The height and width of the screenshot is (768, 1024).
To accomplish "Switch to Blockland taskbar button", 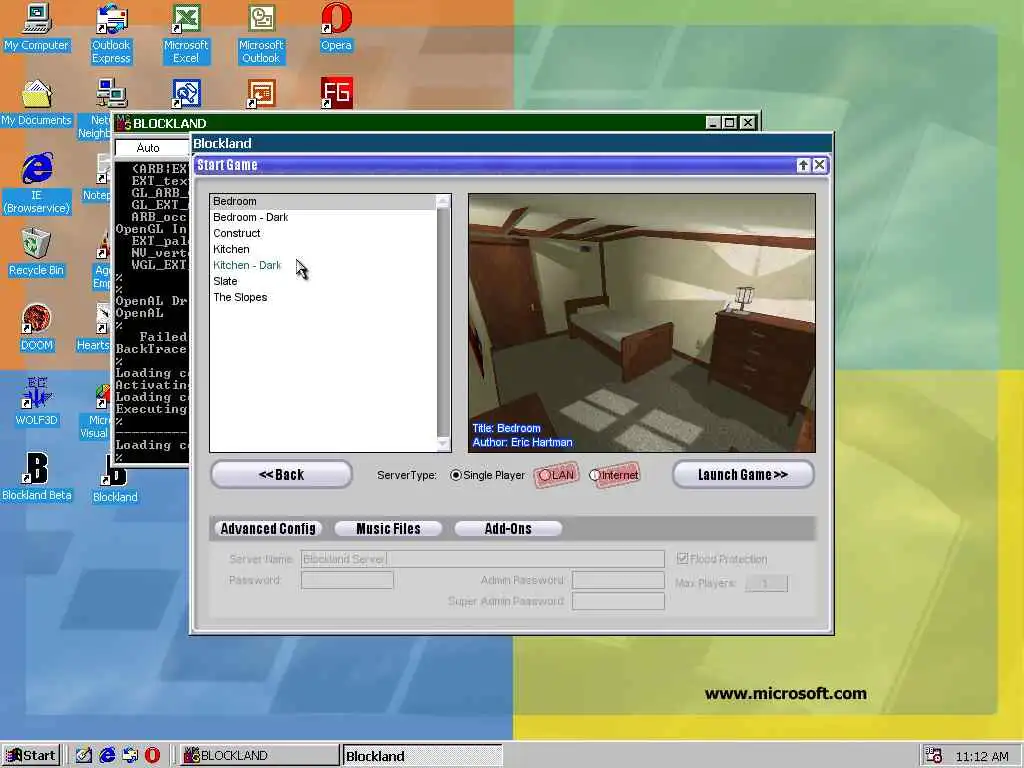I will [x=422, y=756].
